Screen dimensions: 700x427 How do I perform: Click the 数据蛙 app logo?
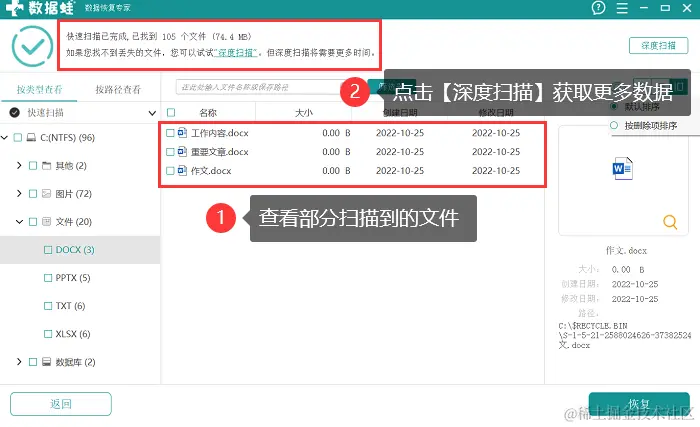tap(40, 8)
